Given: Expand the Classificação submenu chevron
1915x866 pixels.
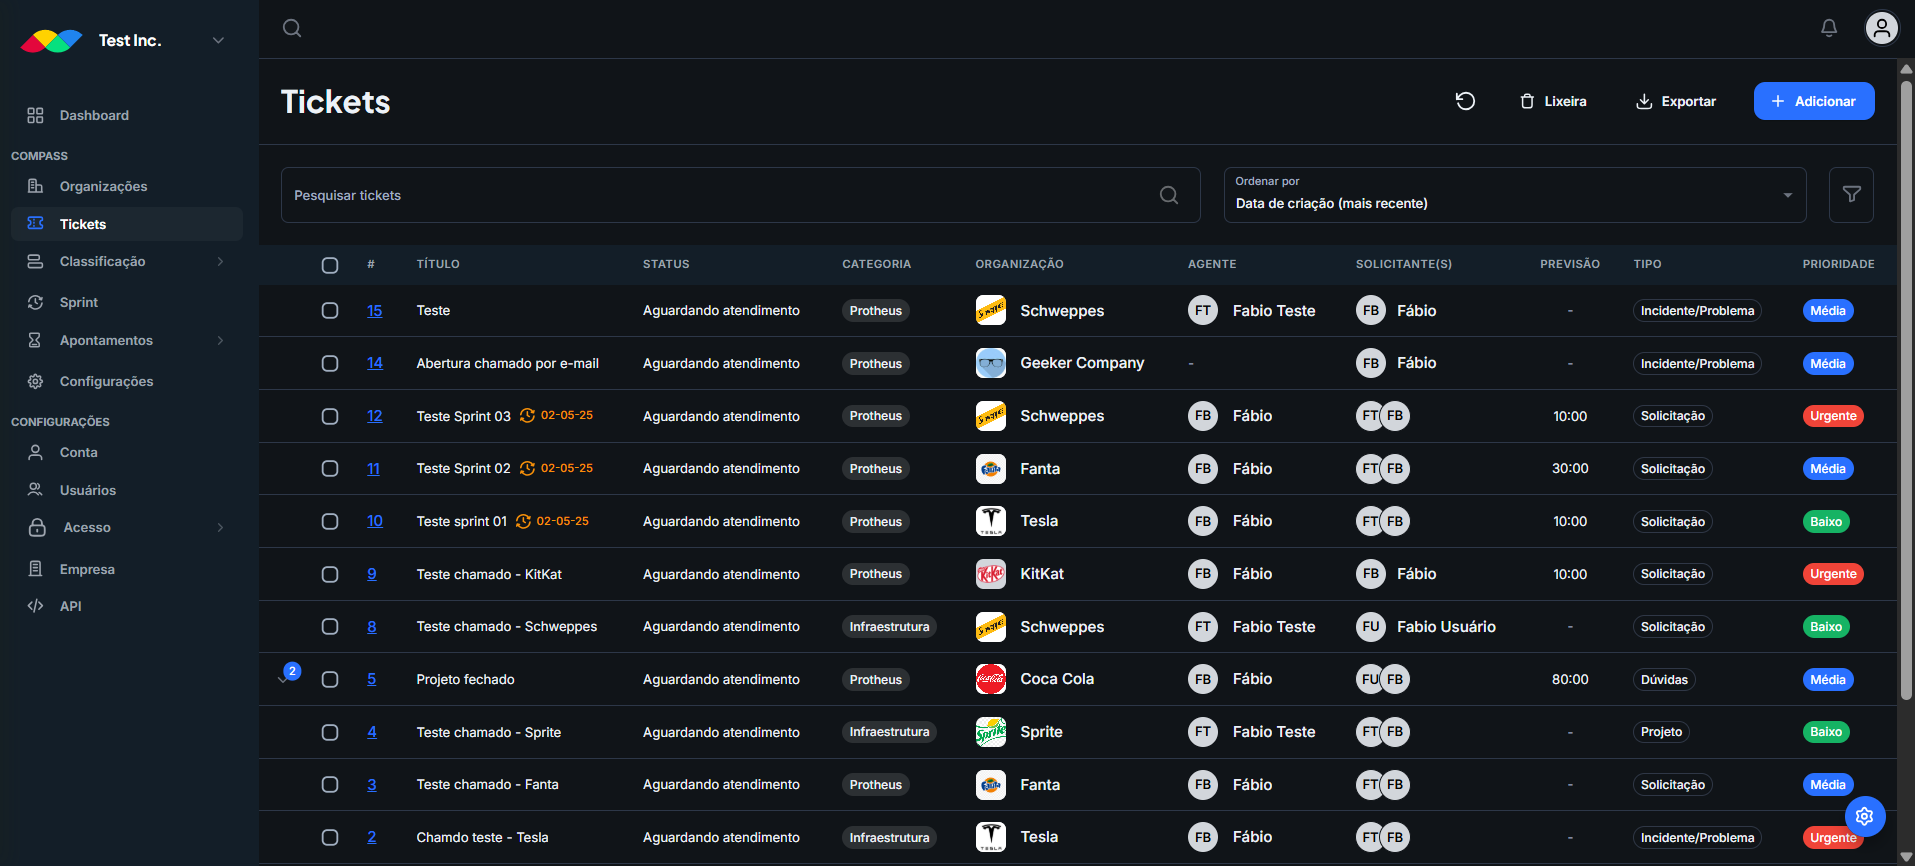Looking at the screenshot, I should click(x=220, y=262).
